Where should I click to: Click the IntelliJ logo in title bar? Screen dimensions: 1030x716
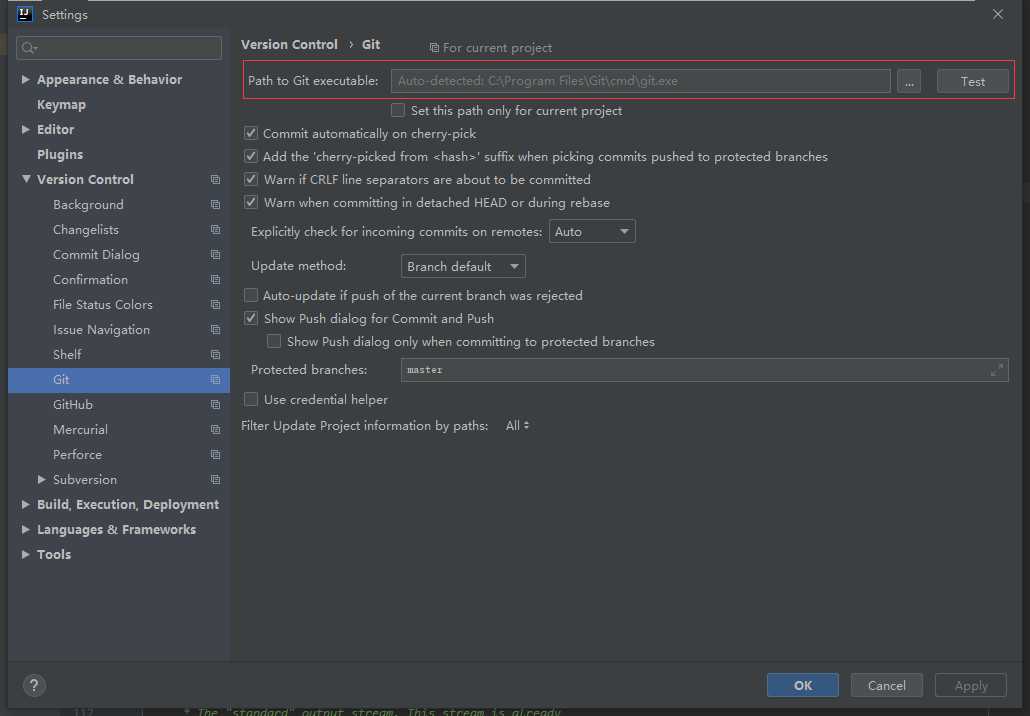coord(24,14)
